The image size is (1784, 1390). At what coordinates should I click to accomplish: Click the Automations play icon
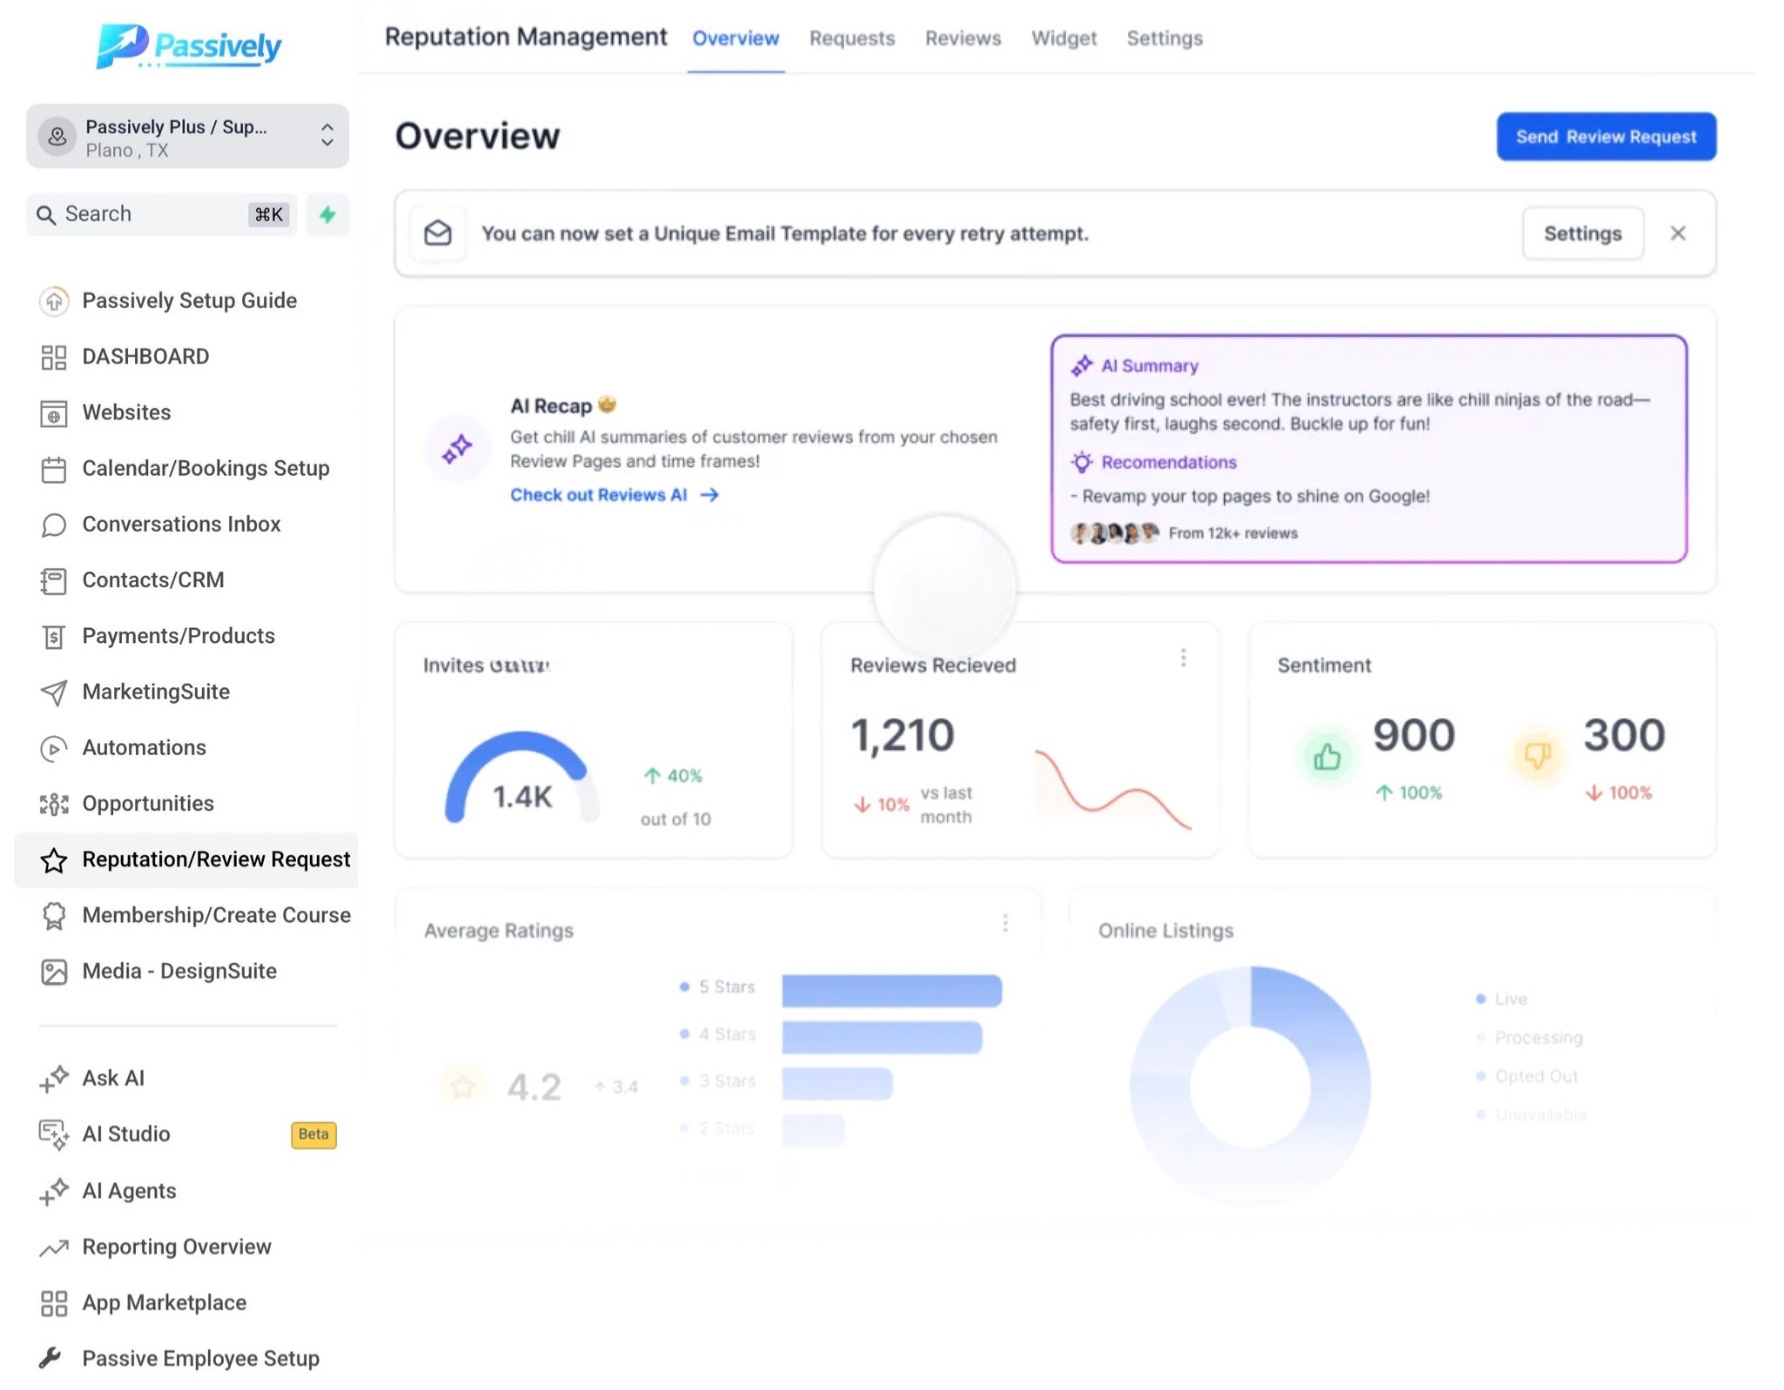(54, 748)
